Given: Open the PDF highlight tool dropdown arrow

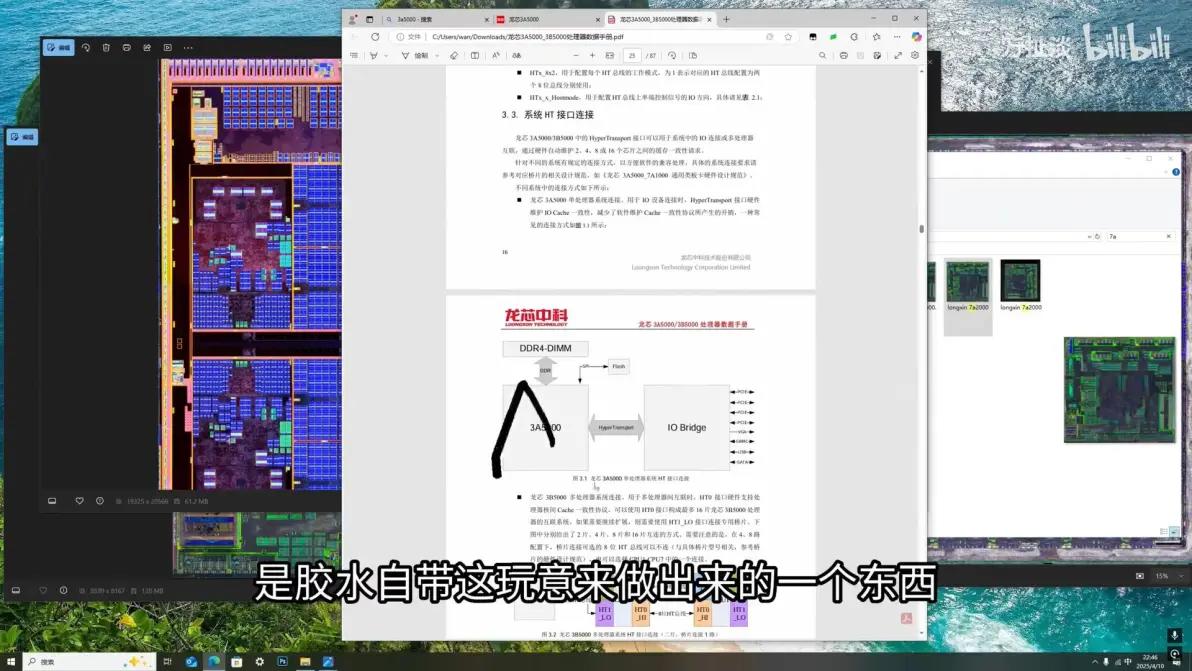Looking at the screenshot, I should 386,55.
